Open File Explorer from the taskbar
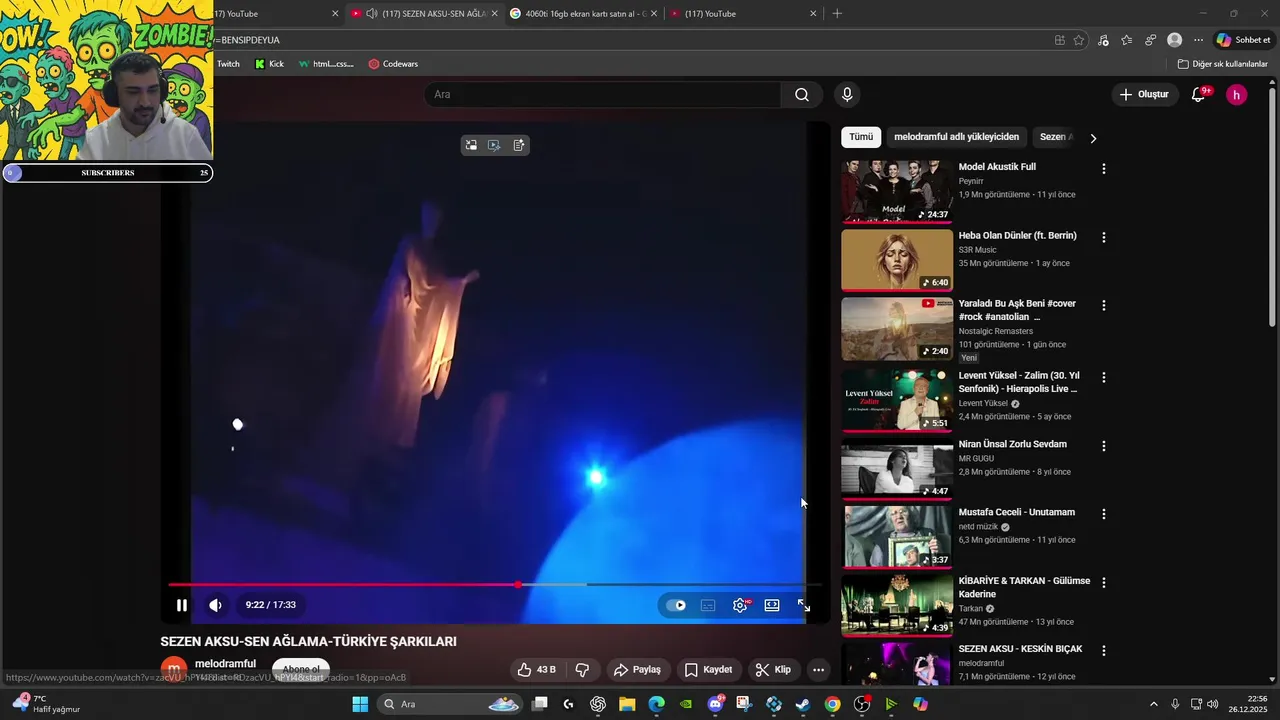Viewport: 1280px width, 720px height. [627, 704]
